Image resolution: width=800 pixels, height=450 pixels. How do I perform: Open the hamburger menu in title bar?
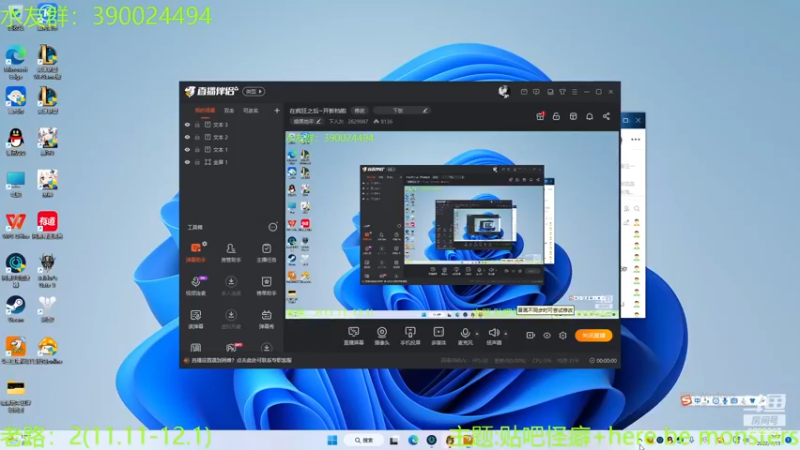click(574, 92)
